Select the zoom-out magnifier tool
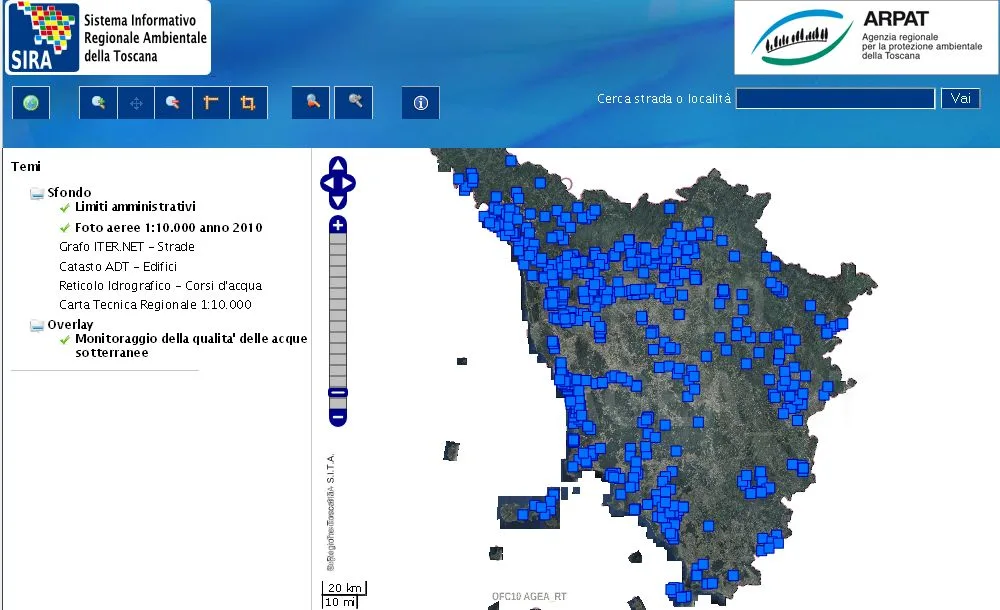Screen dimensions: 1000x610 173,103
